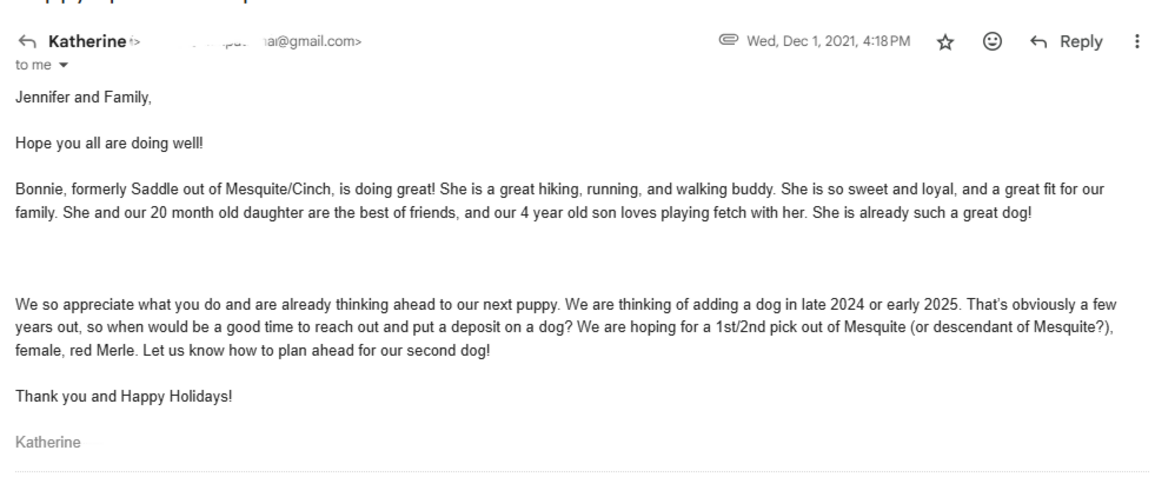Click the Wed, Dec 1, 2021 timestamp
This screenshot has height=477, width=1155.
pyautogui.click(x=828, y=41)
